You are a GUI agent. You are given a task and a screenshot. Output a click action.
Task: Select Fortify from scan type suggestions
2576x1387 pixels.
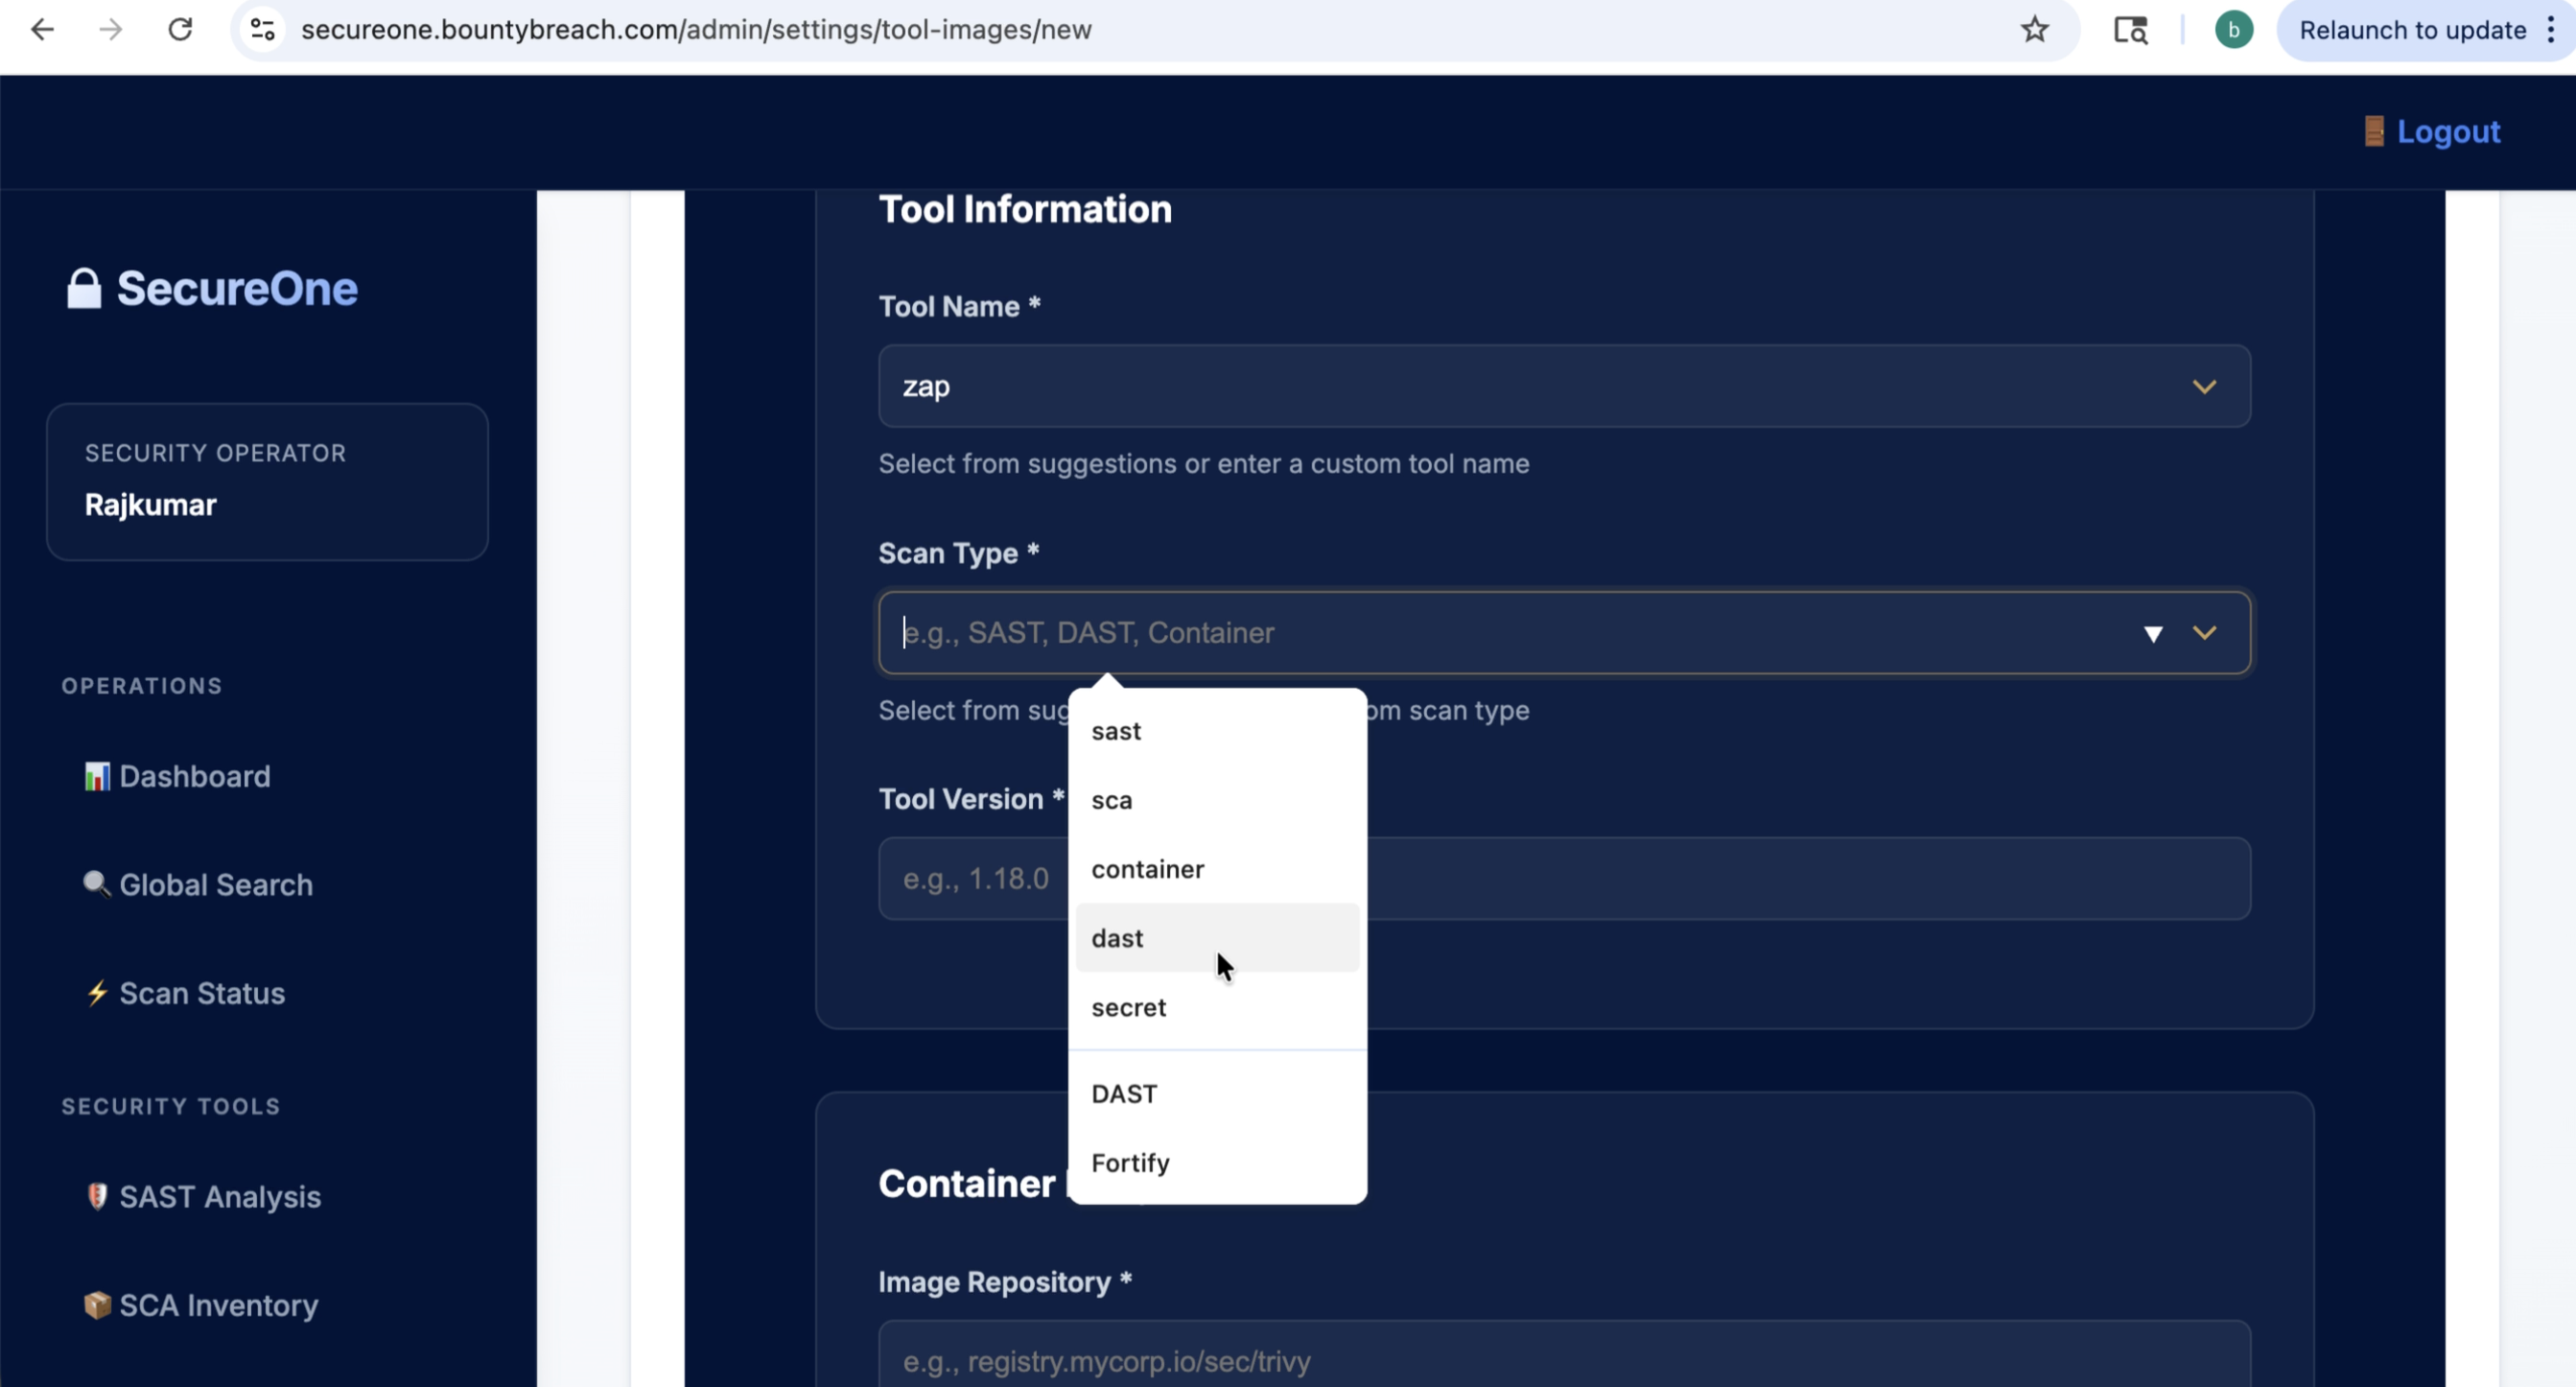coord(1217,1163)
